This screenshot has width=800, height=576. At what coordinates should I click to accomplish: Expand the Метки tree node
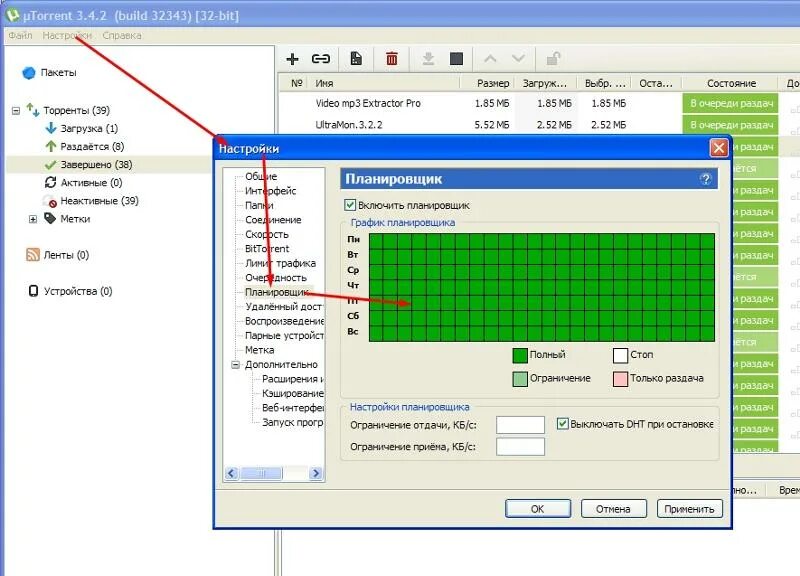point(33,219)
